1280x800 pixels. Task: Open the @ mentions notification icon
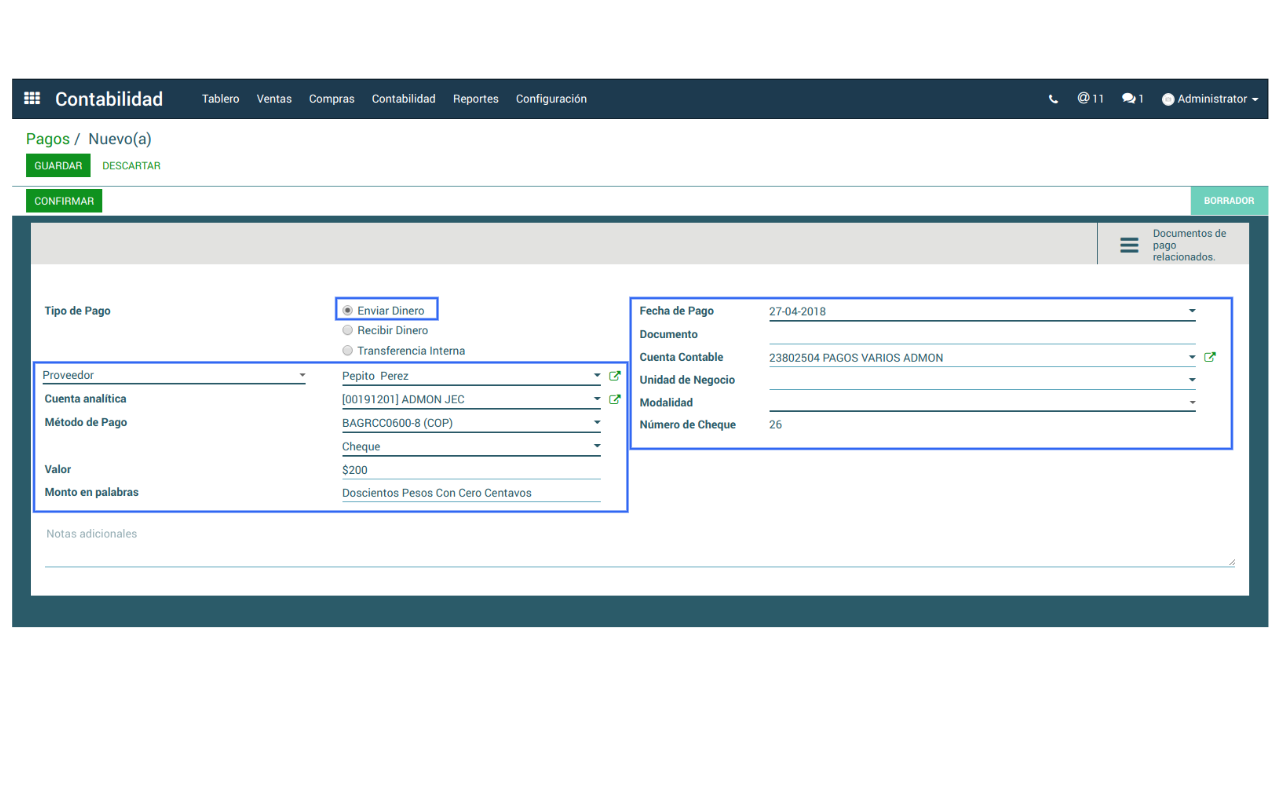click(1089, 99)
